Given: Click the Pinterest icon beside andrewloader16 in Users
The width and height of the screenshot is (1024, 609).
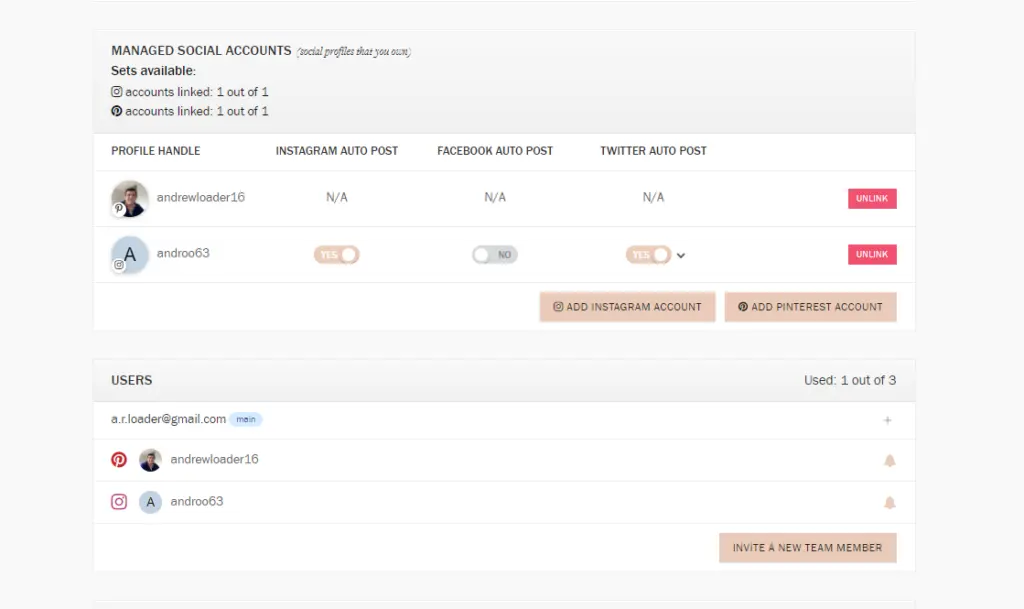Looking at the screenshot, I should tap(119, 460).
